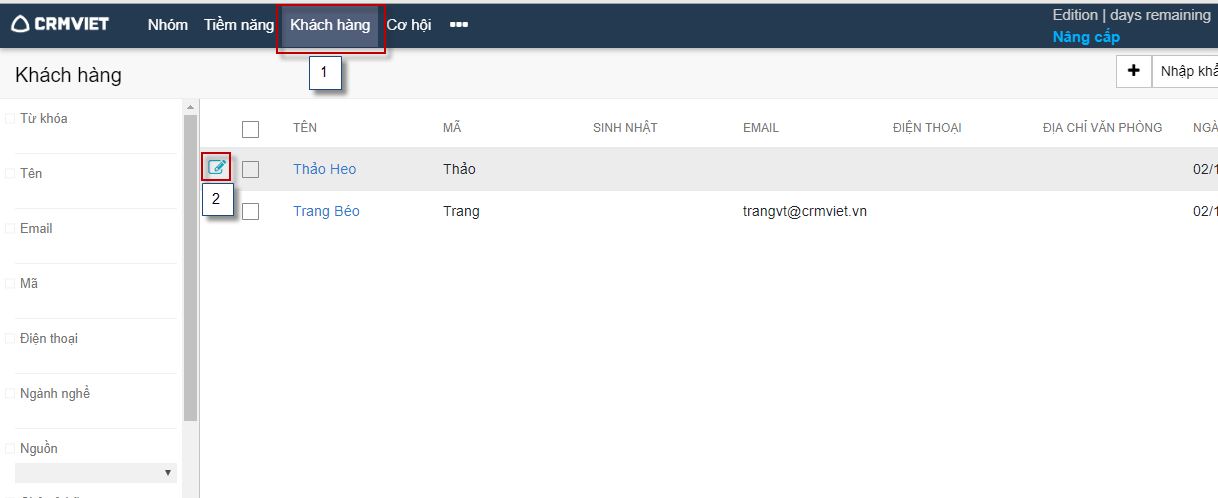Check the box for Thảo Heo row
This screenshot has width=1218, height=498.
250,170
